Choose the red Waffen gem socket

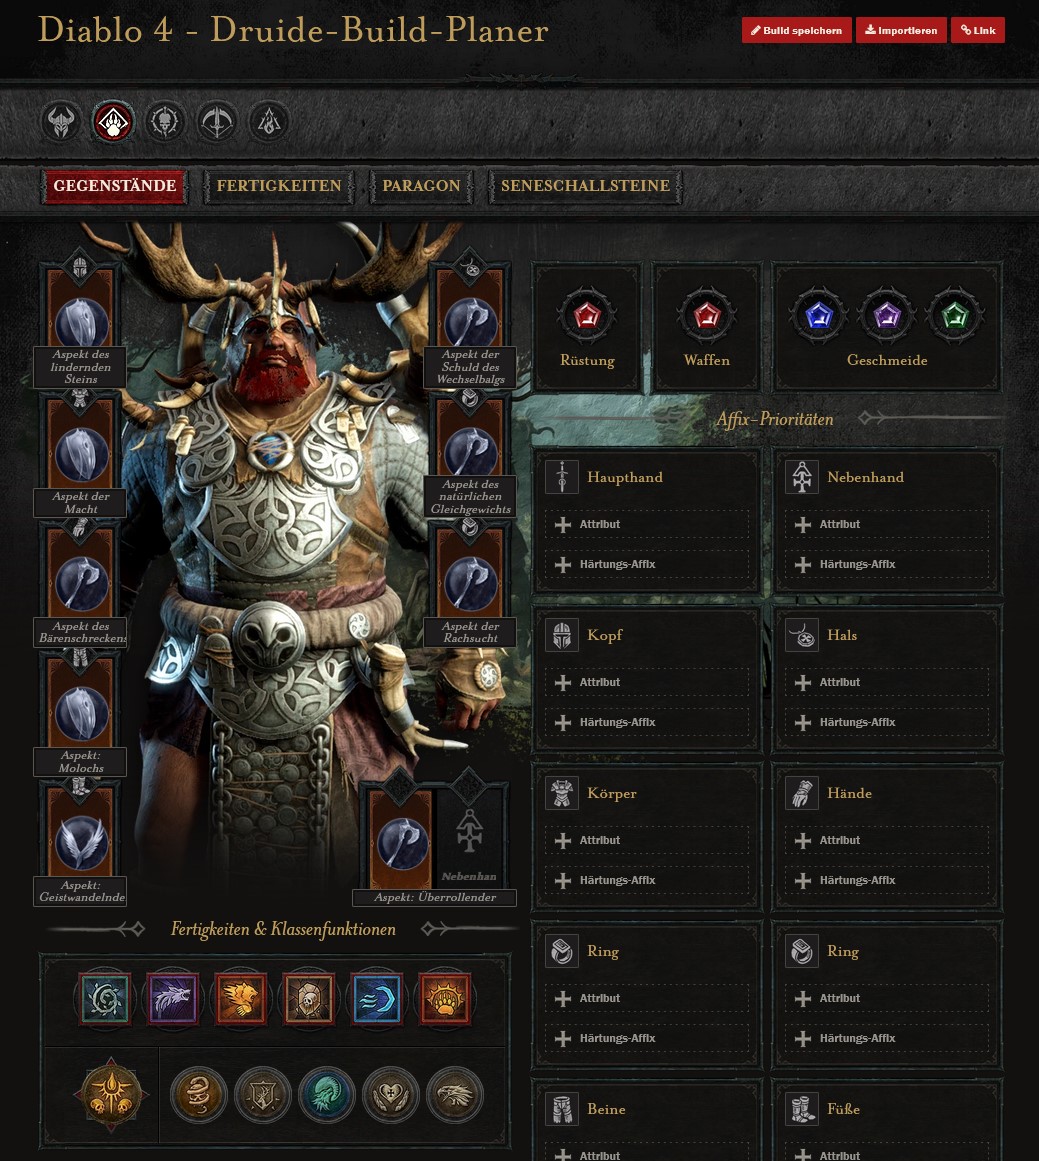[x=706, y=315]
